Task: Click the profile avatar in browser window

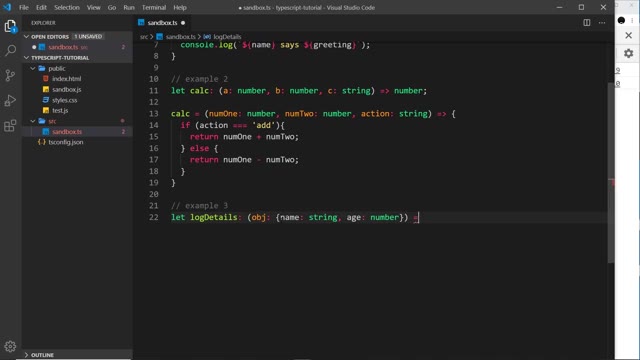Action: pyautogui.click(x=621, y=20)
